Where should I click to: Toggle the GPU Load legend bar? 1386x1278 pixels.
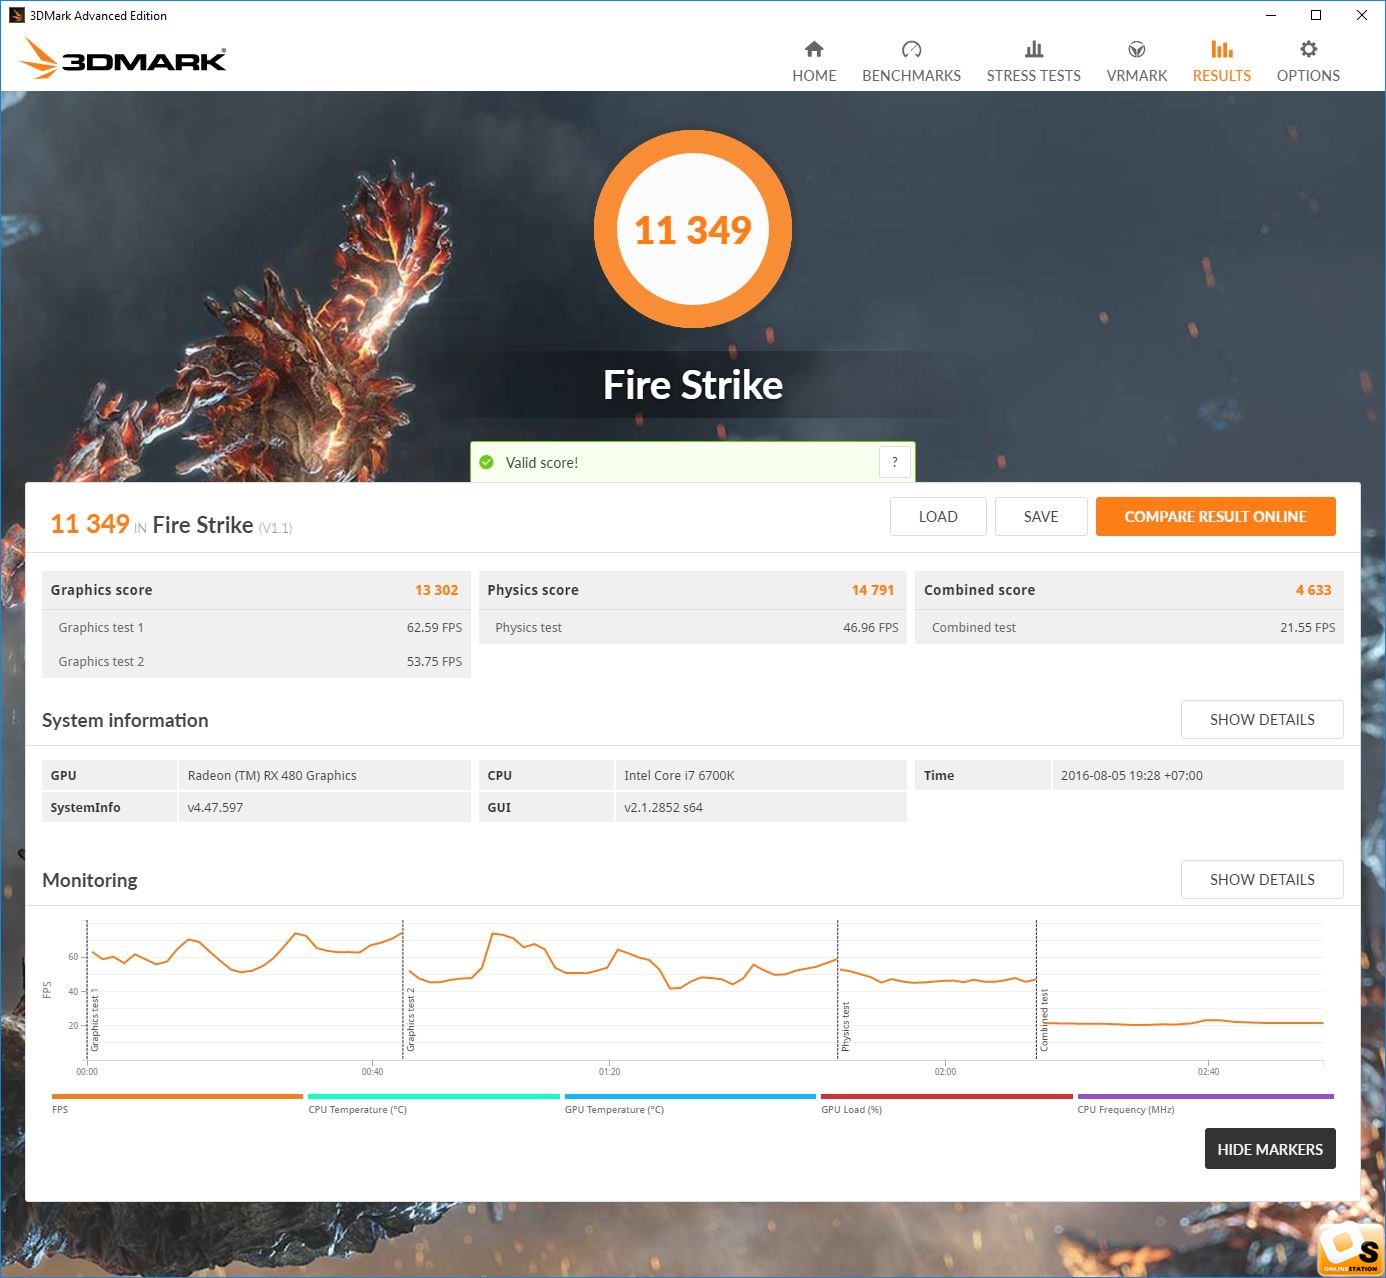coord(946,1097)
